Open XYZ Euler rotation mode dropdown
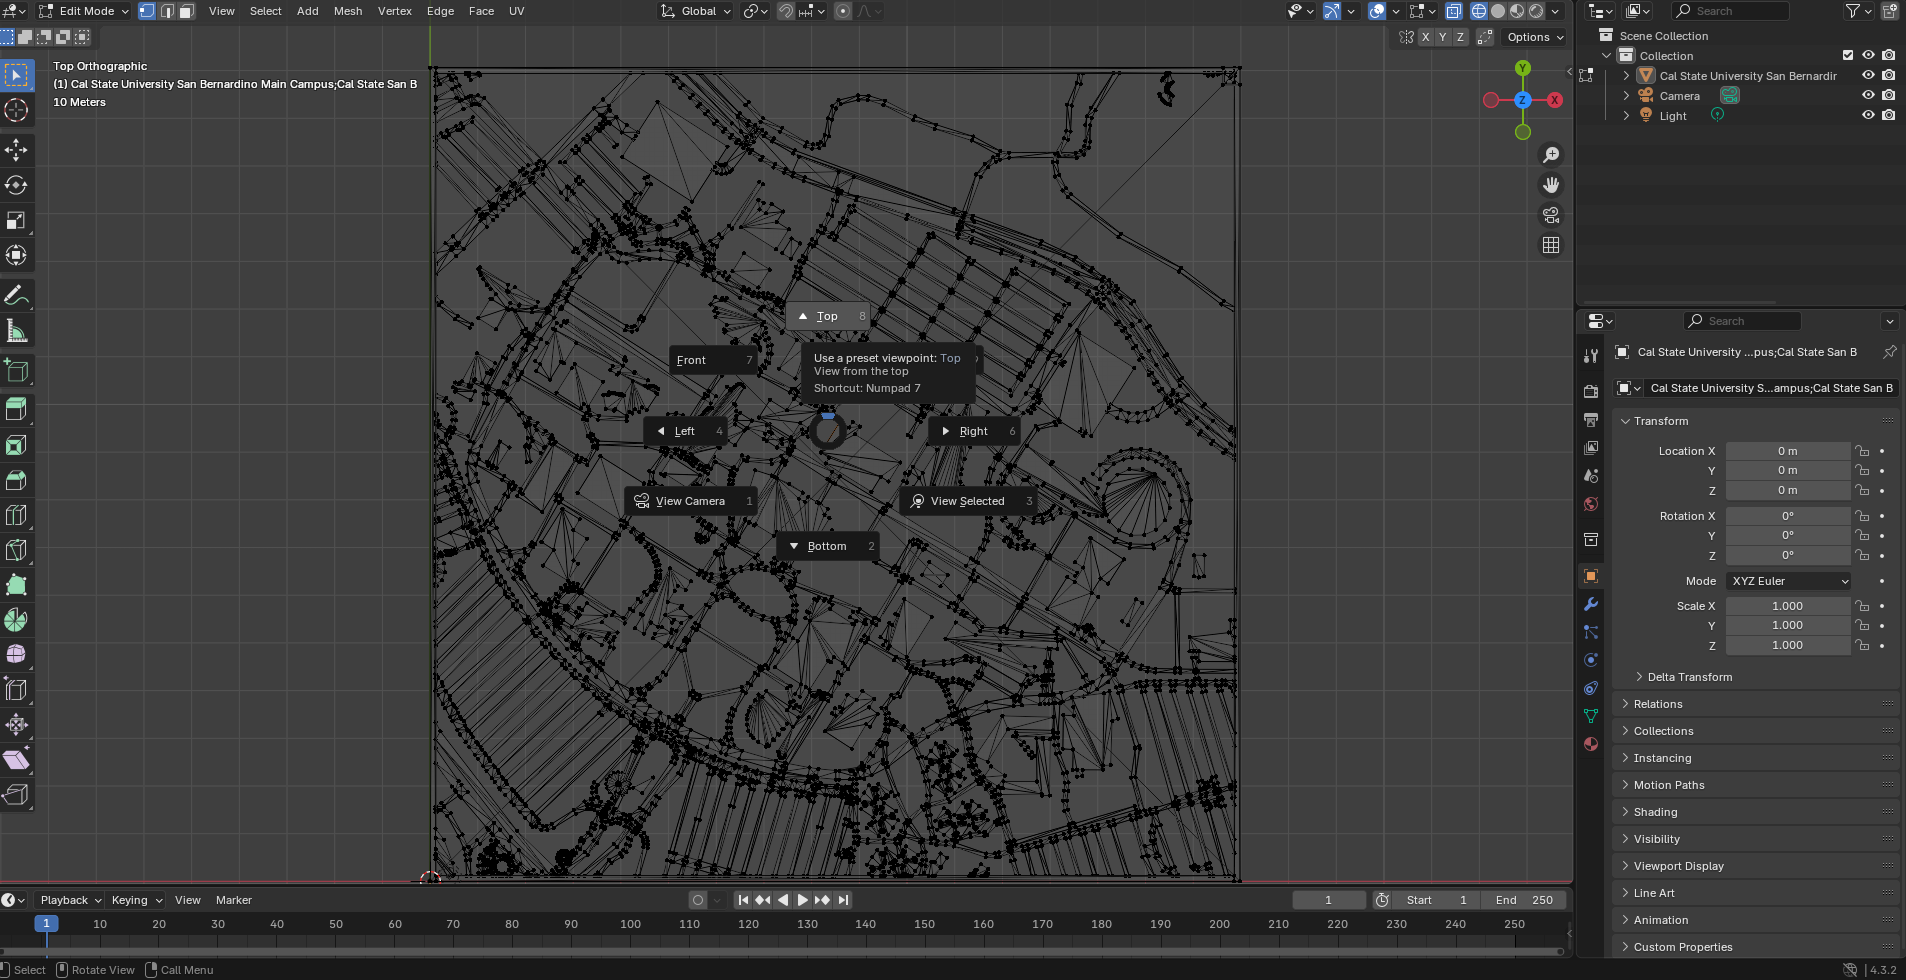Image resolution: width=1906 pixels, height=980 pixels. click(1788, 581)
